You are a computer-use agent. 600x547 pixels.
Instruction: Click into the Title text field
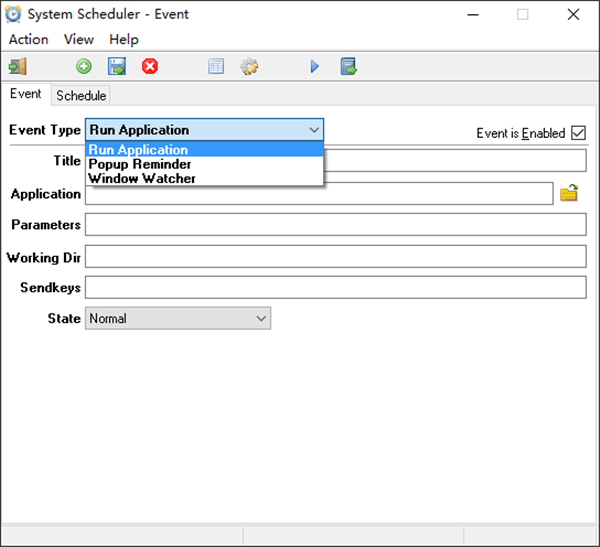pos(455,160)
